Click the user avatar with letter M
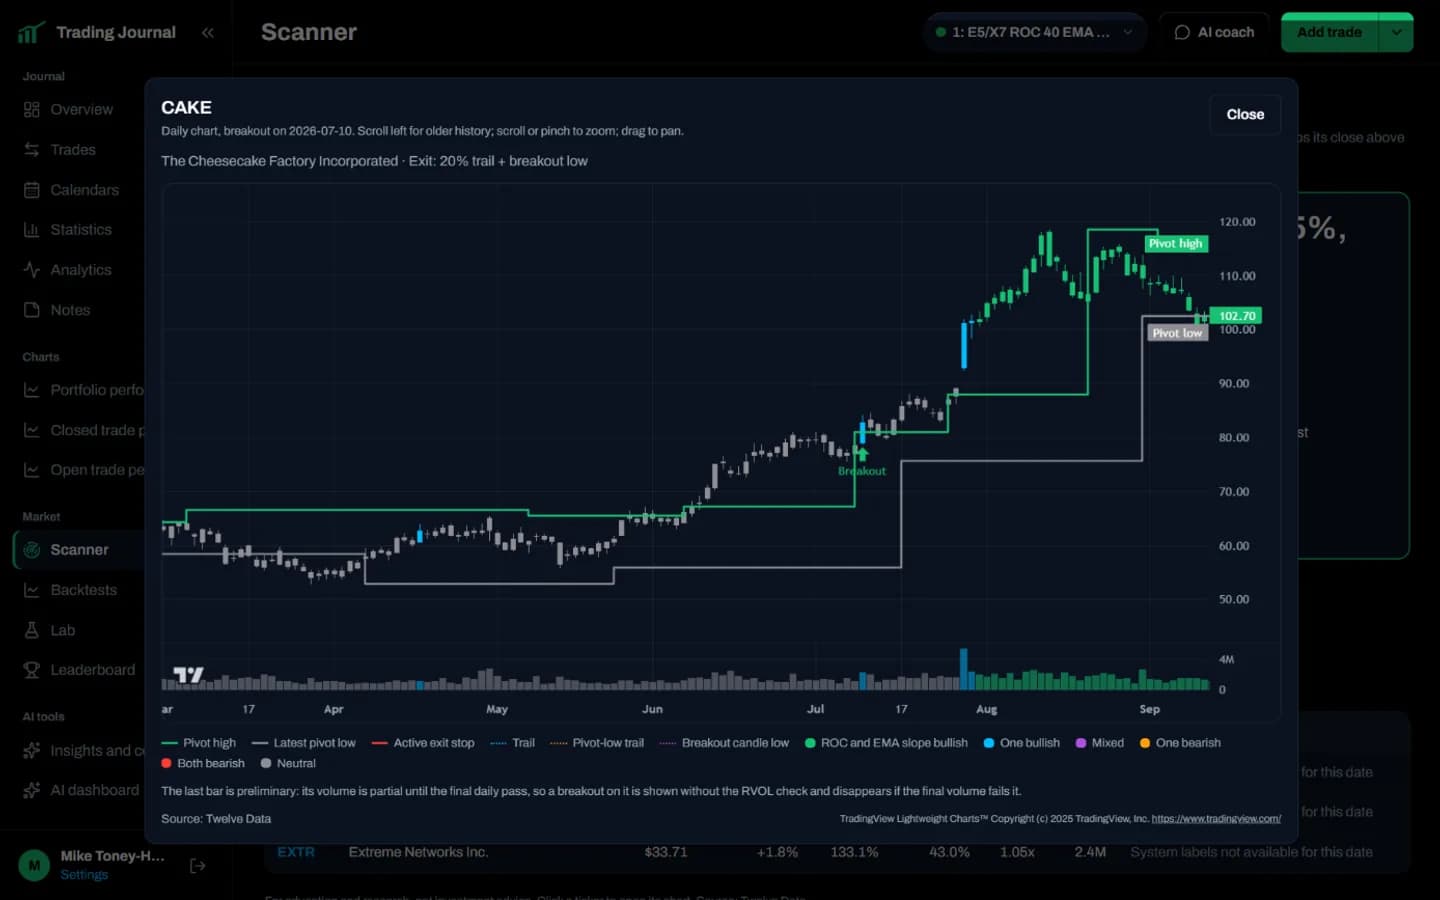1440x900 pixels. (x=34, y=865)
